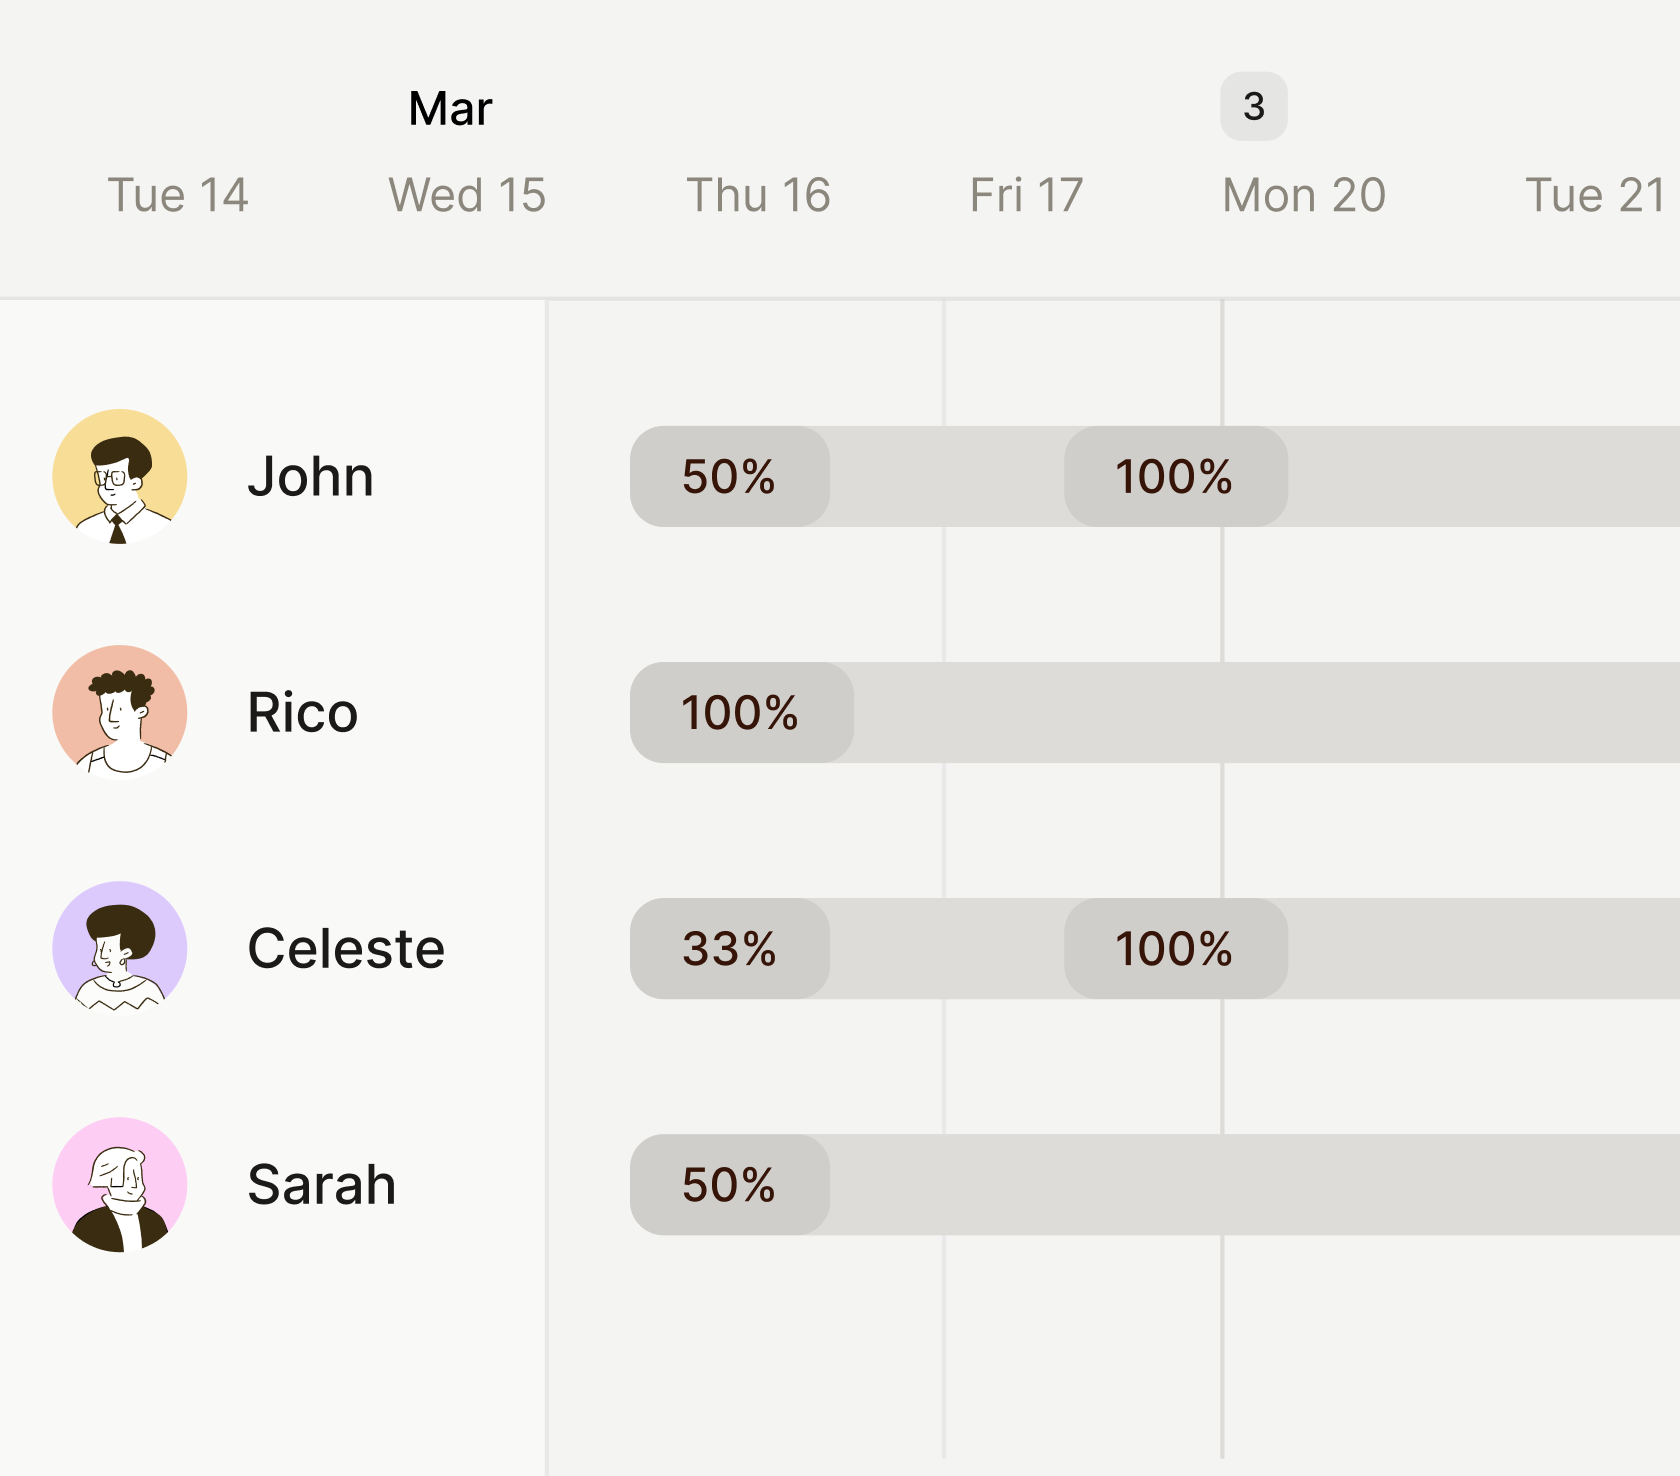Open Sarah's name in the people list

[x=321, y=1185]
